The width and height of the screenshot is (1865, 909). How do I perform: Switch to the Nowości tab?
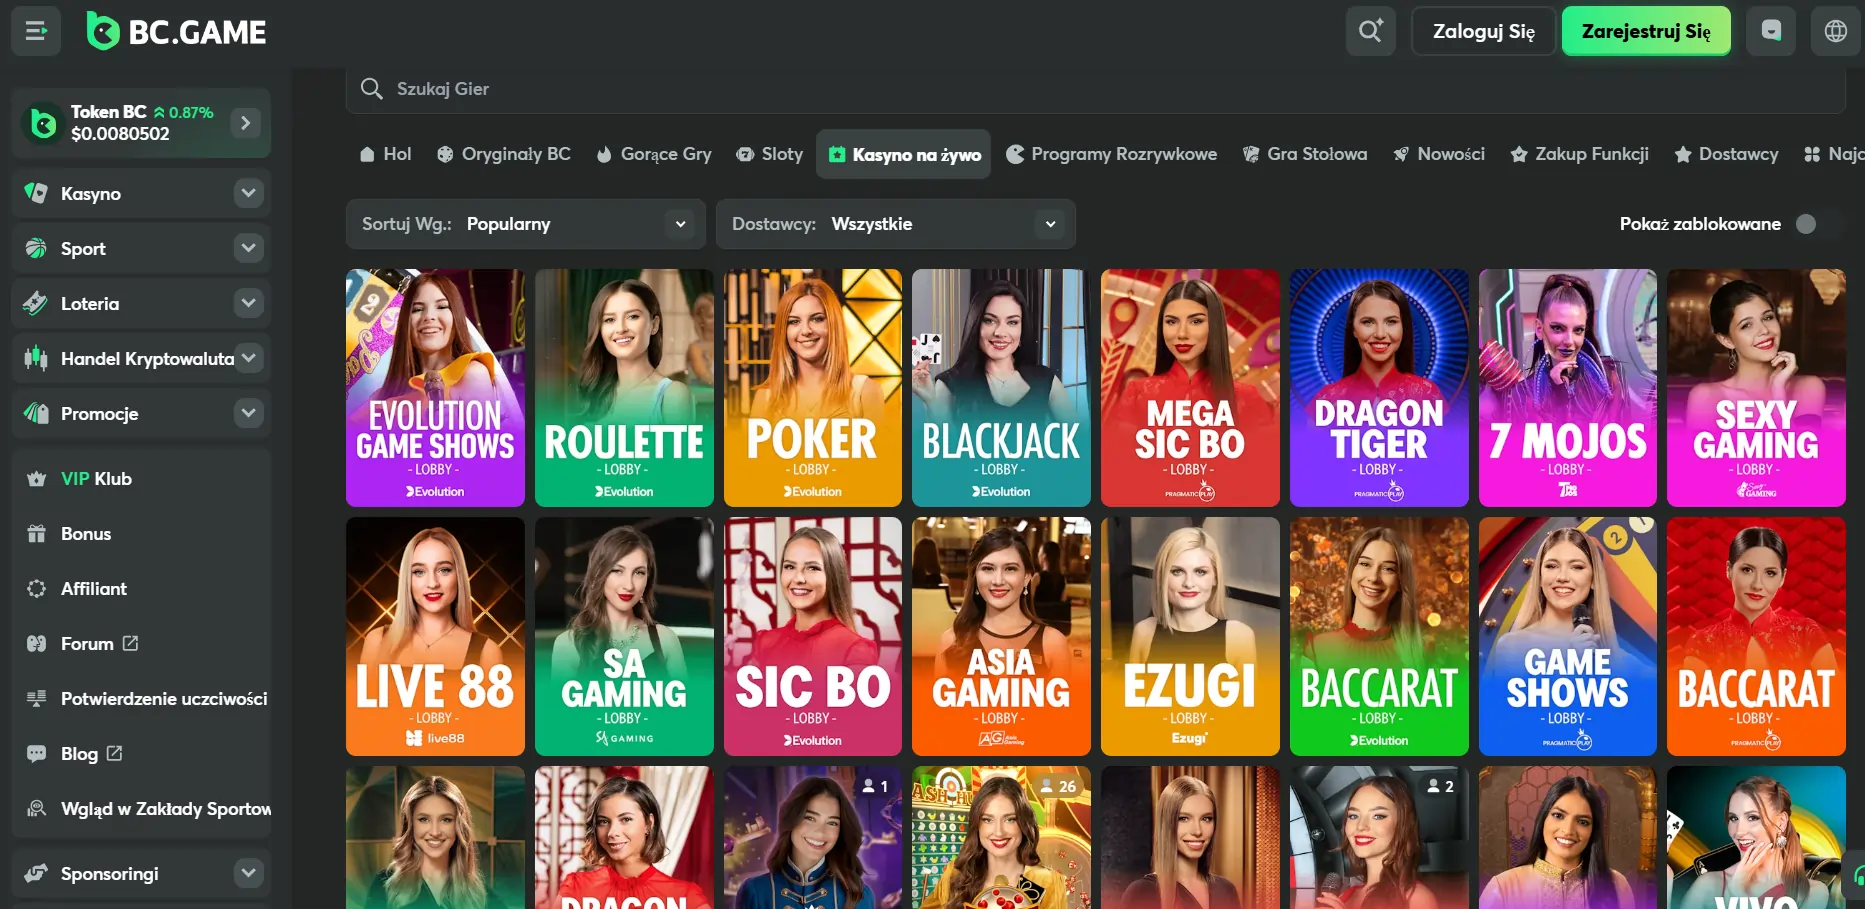(1439, 154)
